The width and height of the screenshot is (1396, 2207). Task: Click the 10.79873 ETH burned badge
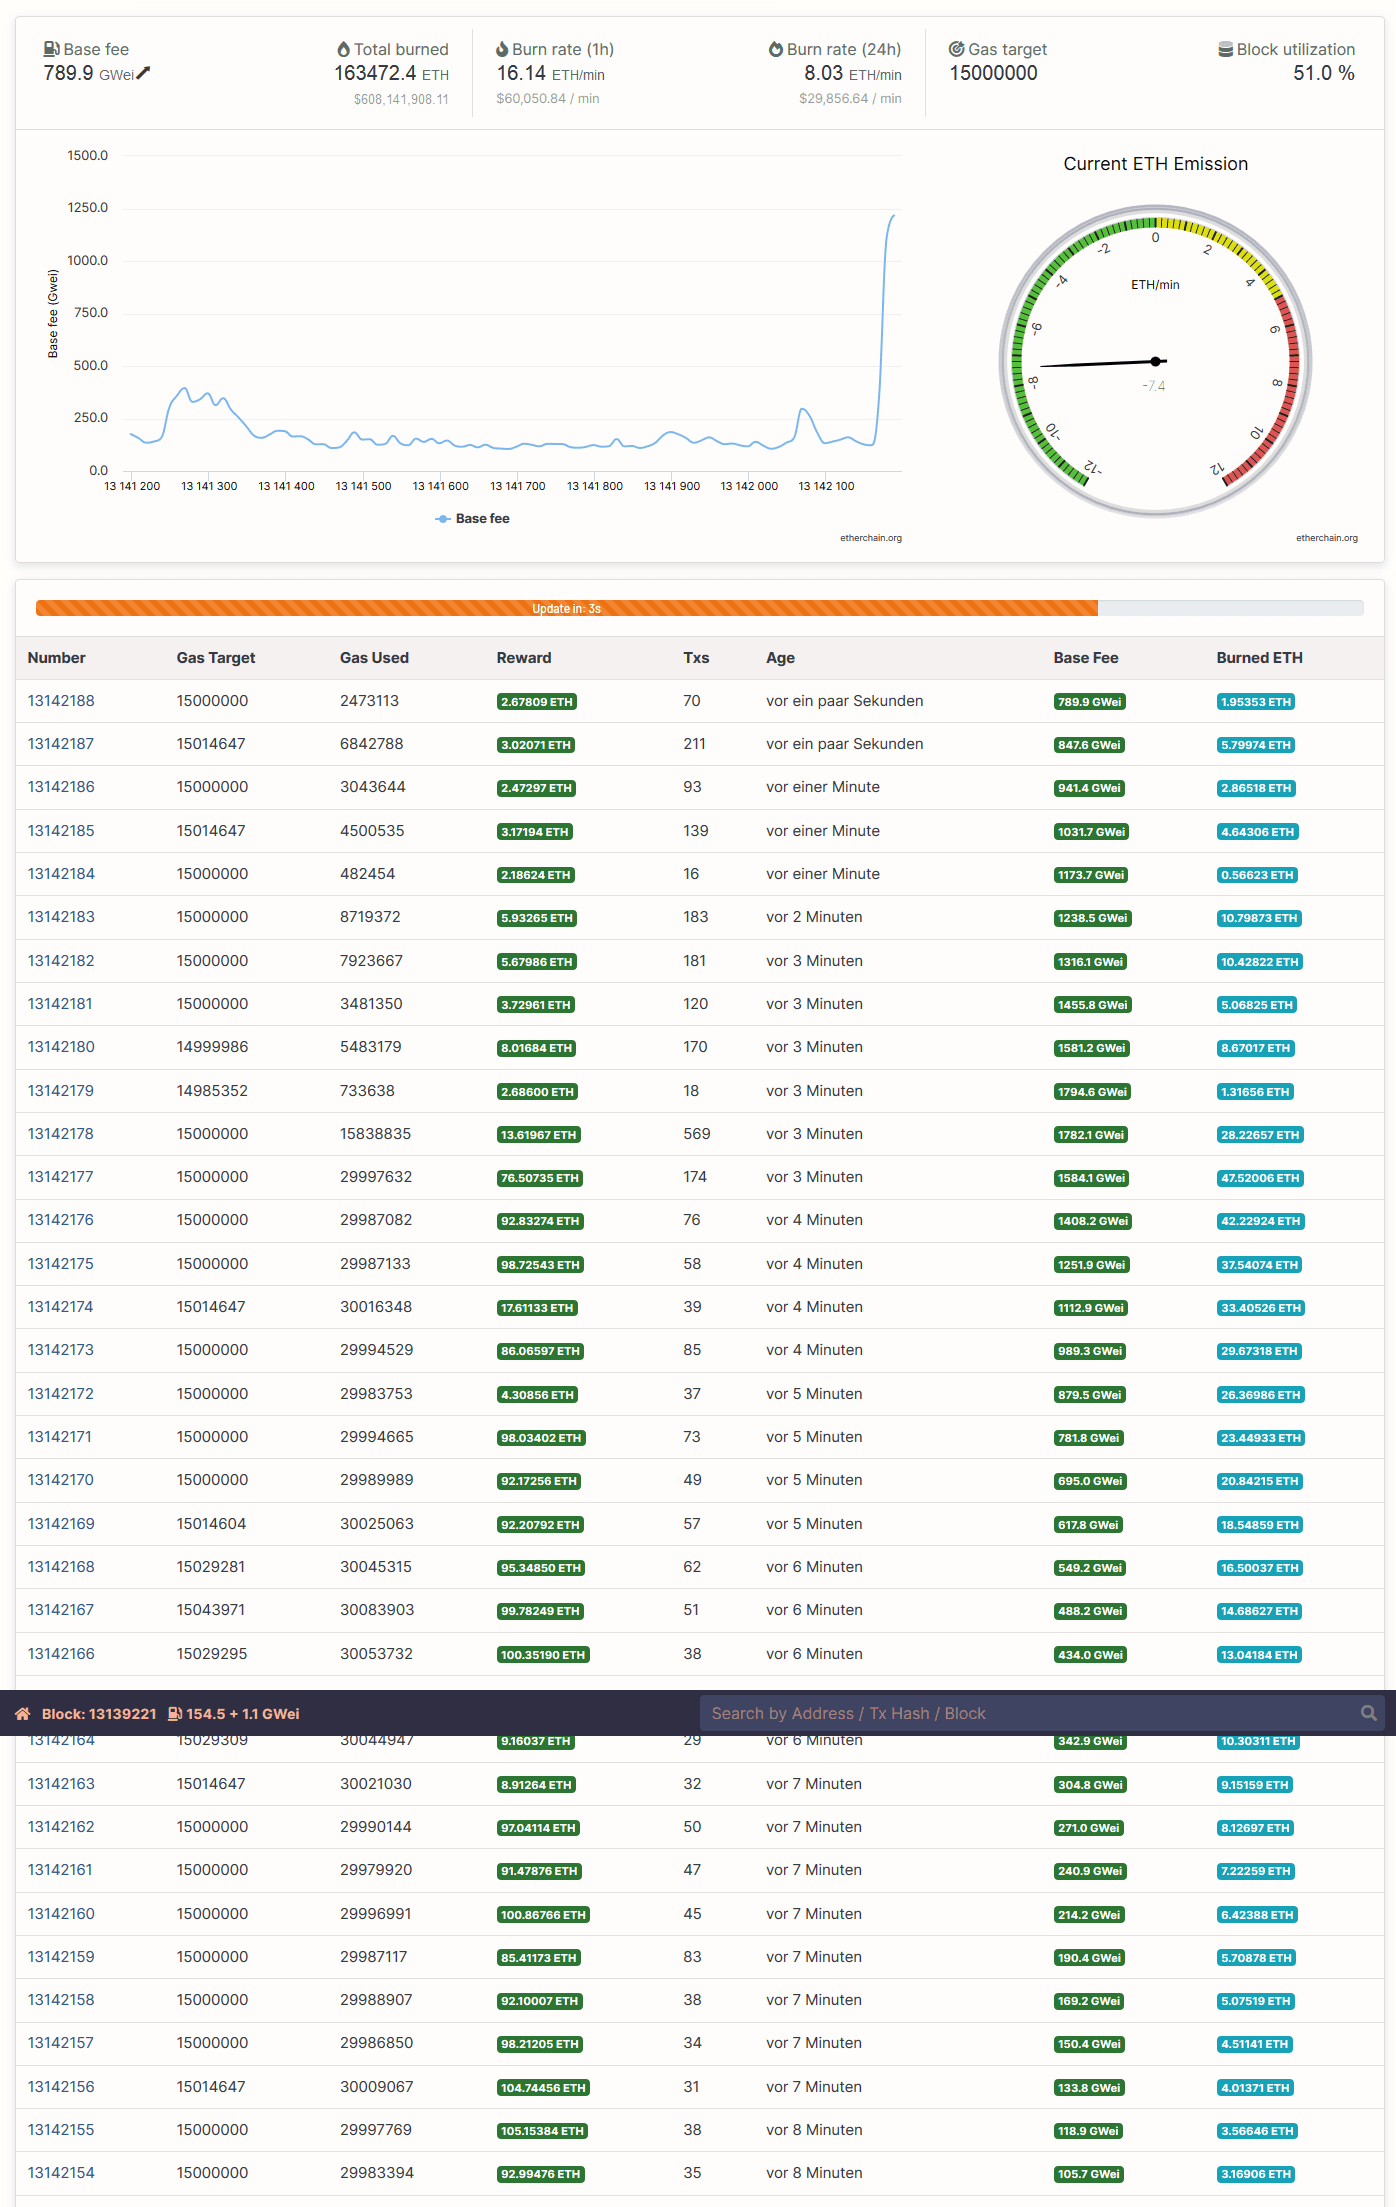click(x=1259, y=918)
